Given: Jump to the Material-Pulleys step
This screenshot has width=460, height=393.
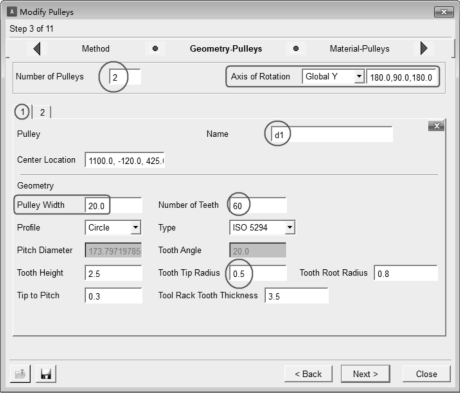Looking at the screenshot, I should (x=359, y=49).
